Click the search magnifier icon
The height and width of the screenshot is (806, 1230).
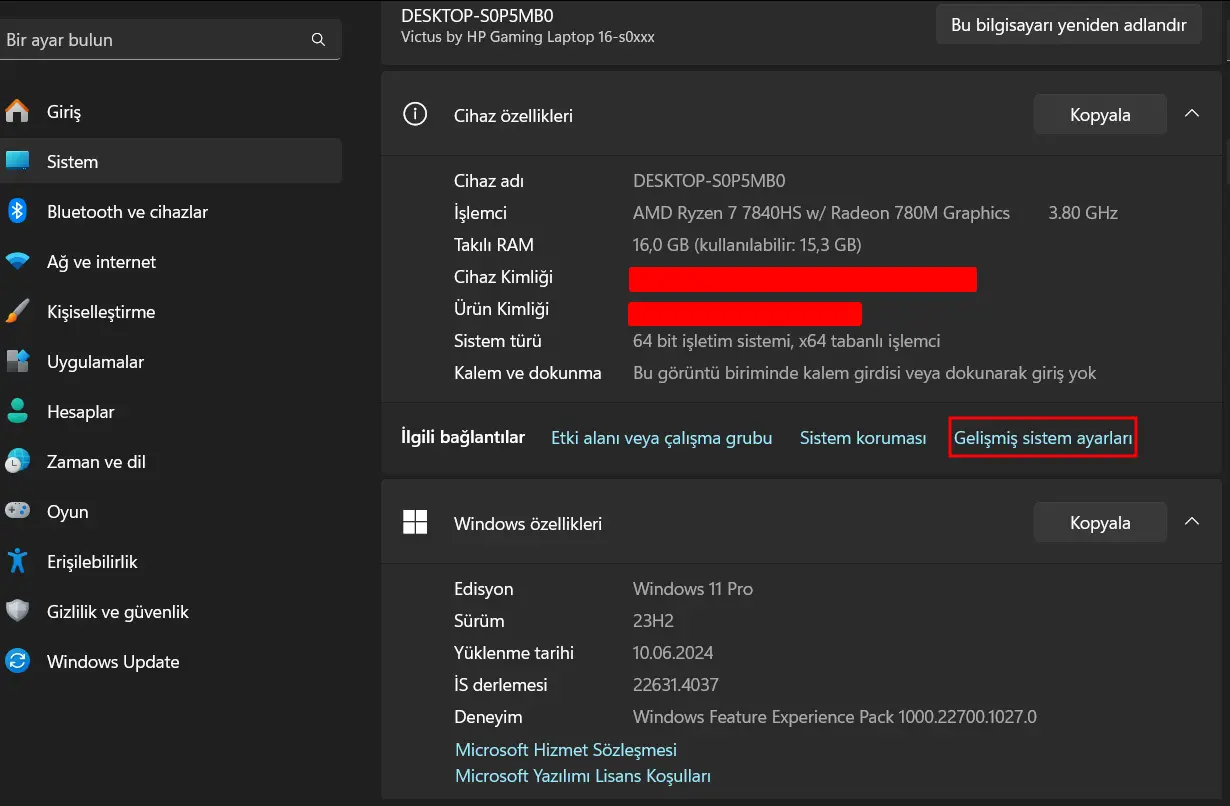(x=318, y=40)
